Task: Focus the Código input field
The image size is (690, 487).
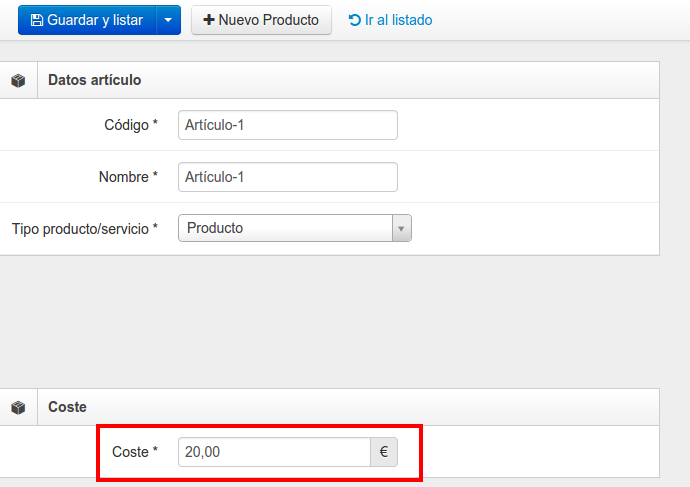Action: tap(288, 125)
